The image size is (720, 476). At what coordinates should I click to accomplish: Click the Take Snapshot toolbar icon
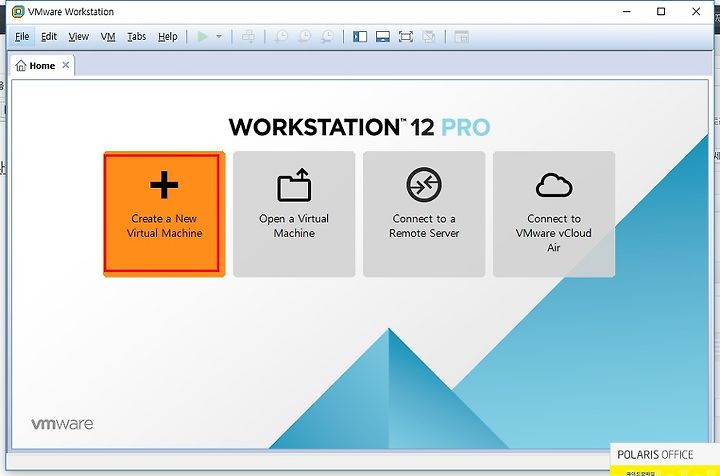tap(281, 37)
